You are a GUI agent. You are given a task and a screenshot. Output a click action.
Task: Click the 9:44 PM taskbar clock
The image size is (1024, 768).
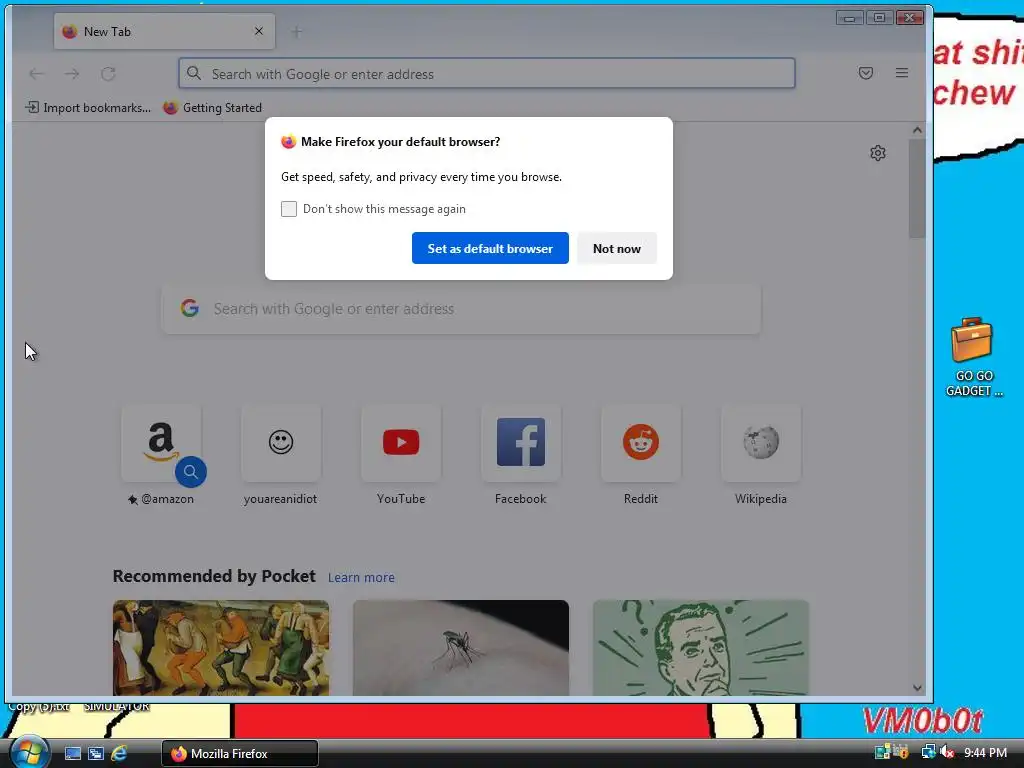pos(985,753)
